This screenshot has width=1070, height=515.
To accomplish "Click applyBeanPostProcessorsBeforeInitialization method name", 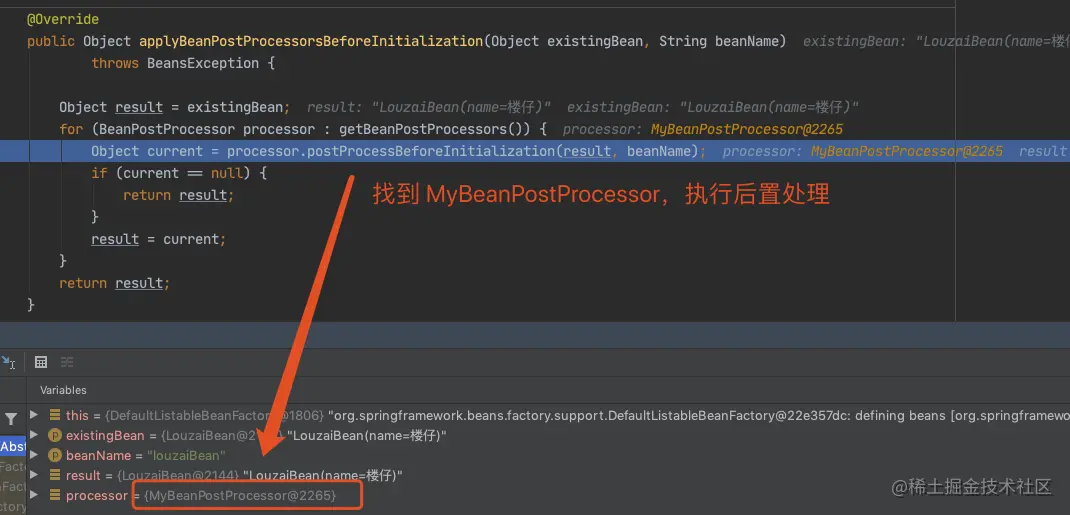I will (x=312, y=41).
